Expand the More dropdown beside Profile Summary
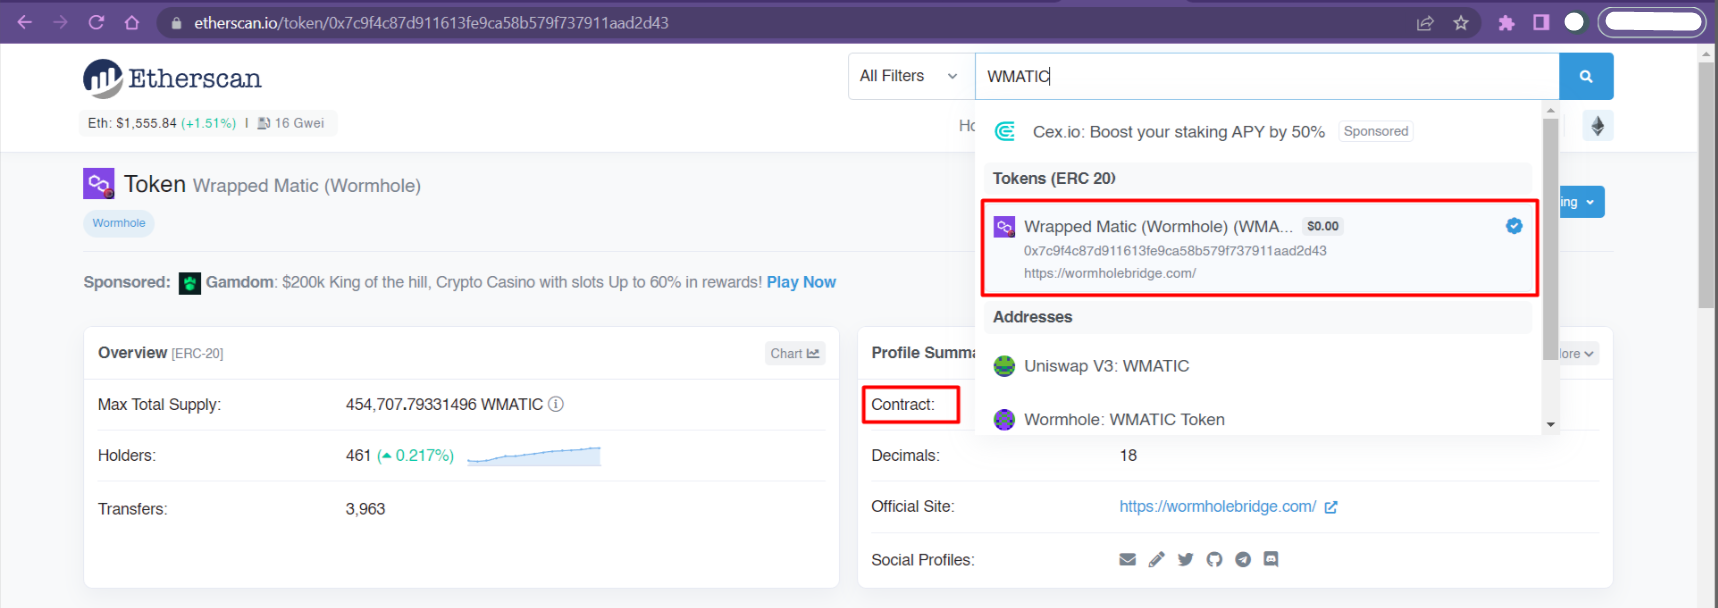Screen dimensions: 1718x608 1579,353
